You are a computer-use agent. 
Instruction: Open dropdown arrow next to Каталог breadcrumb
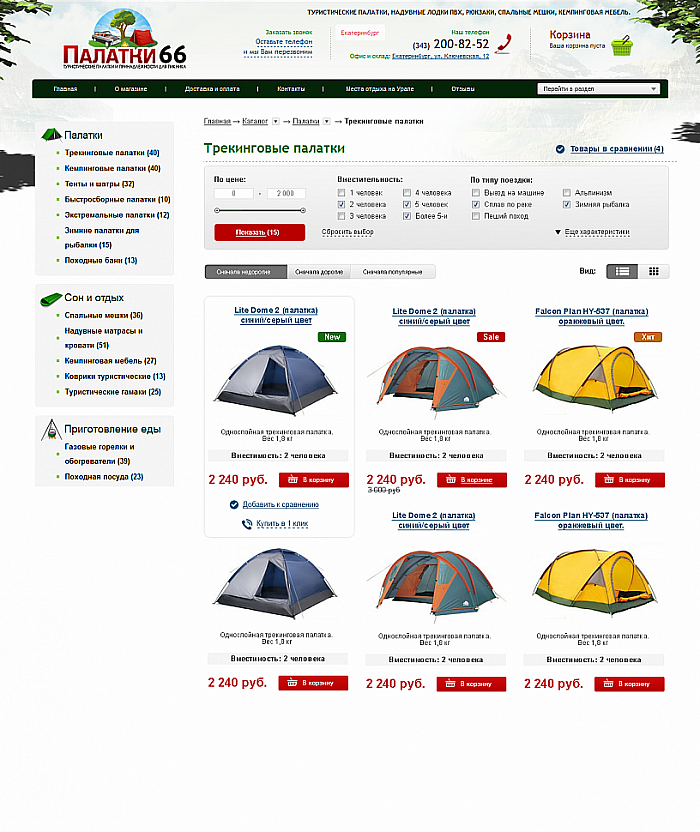click(275, 122)
